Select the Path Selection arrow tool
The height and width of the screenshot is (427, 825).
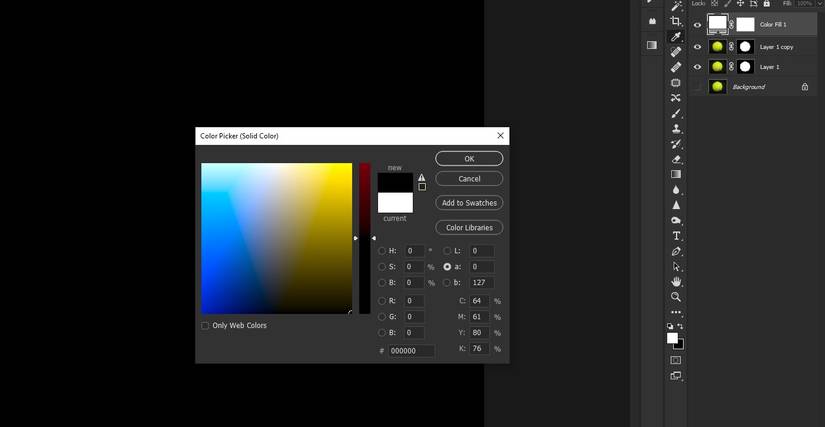676,267
